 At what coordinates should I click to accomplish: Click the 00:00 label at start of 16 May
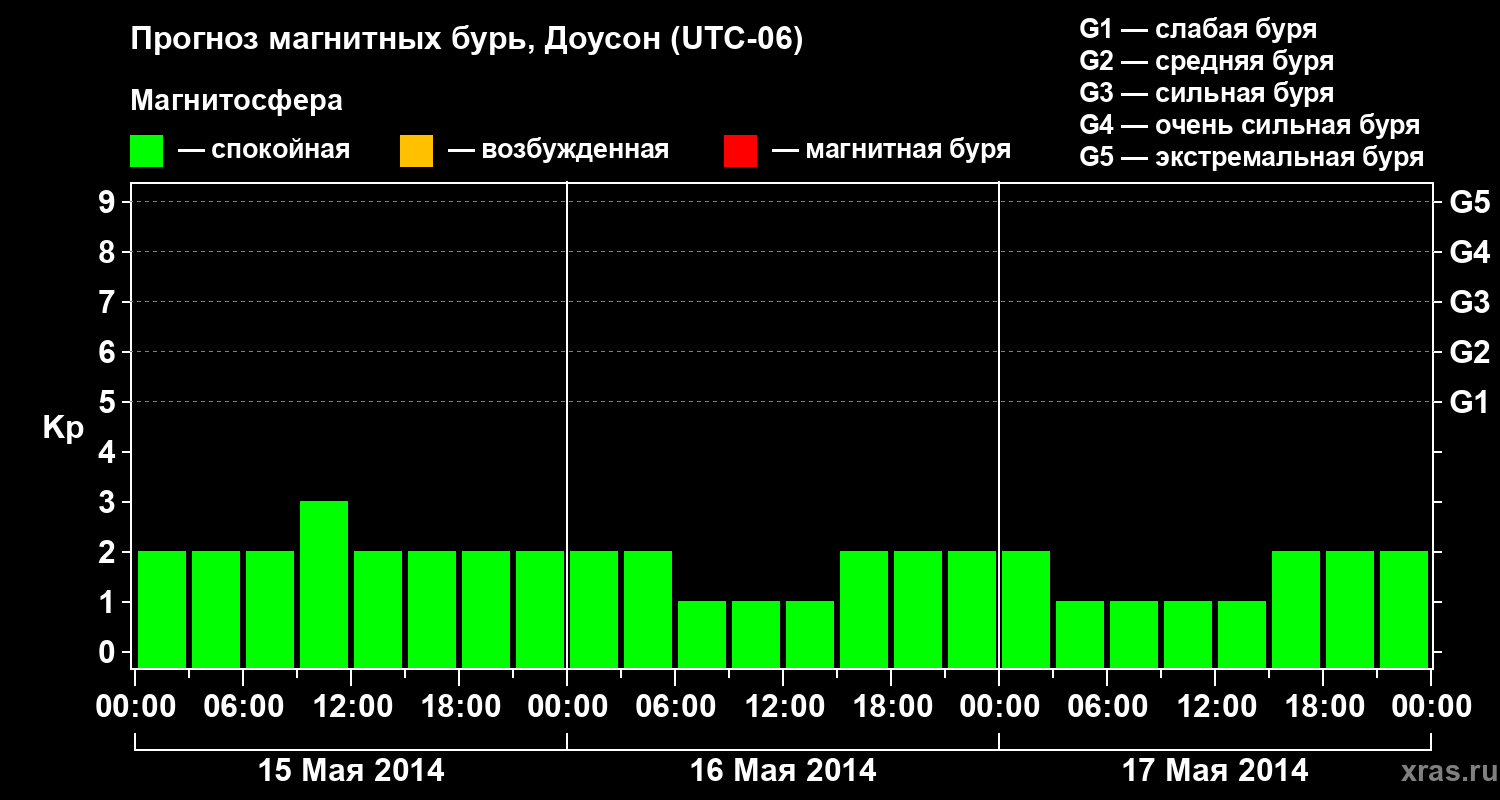[567, 707]
